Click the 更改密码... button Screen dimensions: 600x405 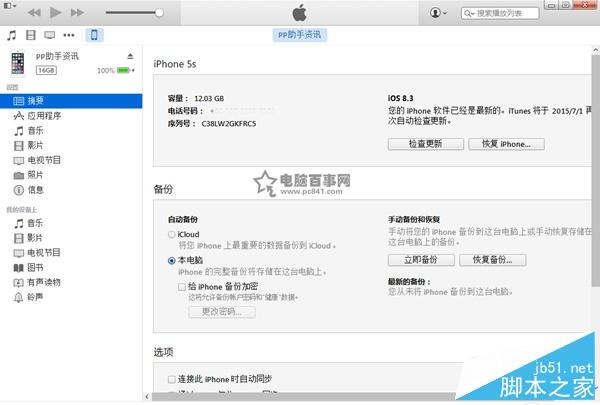point(222,312)
